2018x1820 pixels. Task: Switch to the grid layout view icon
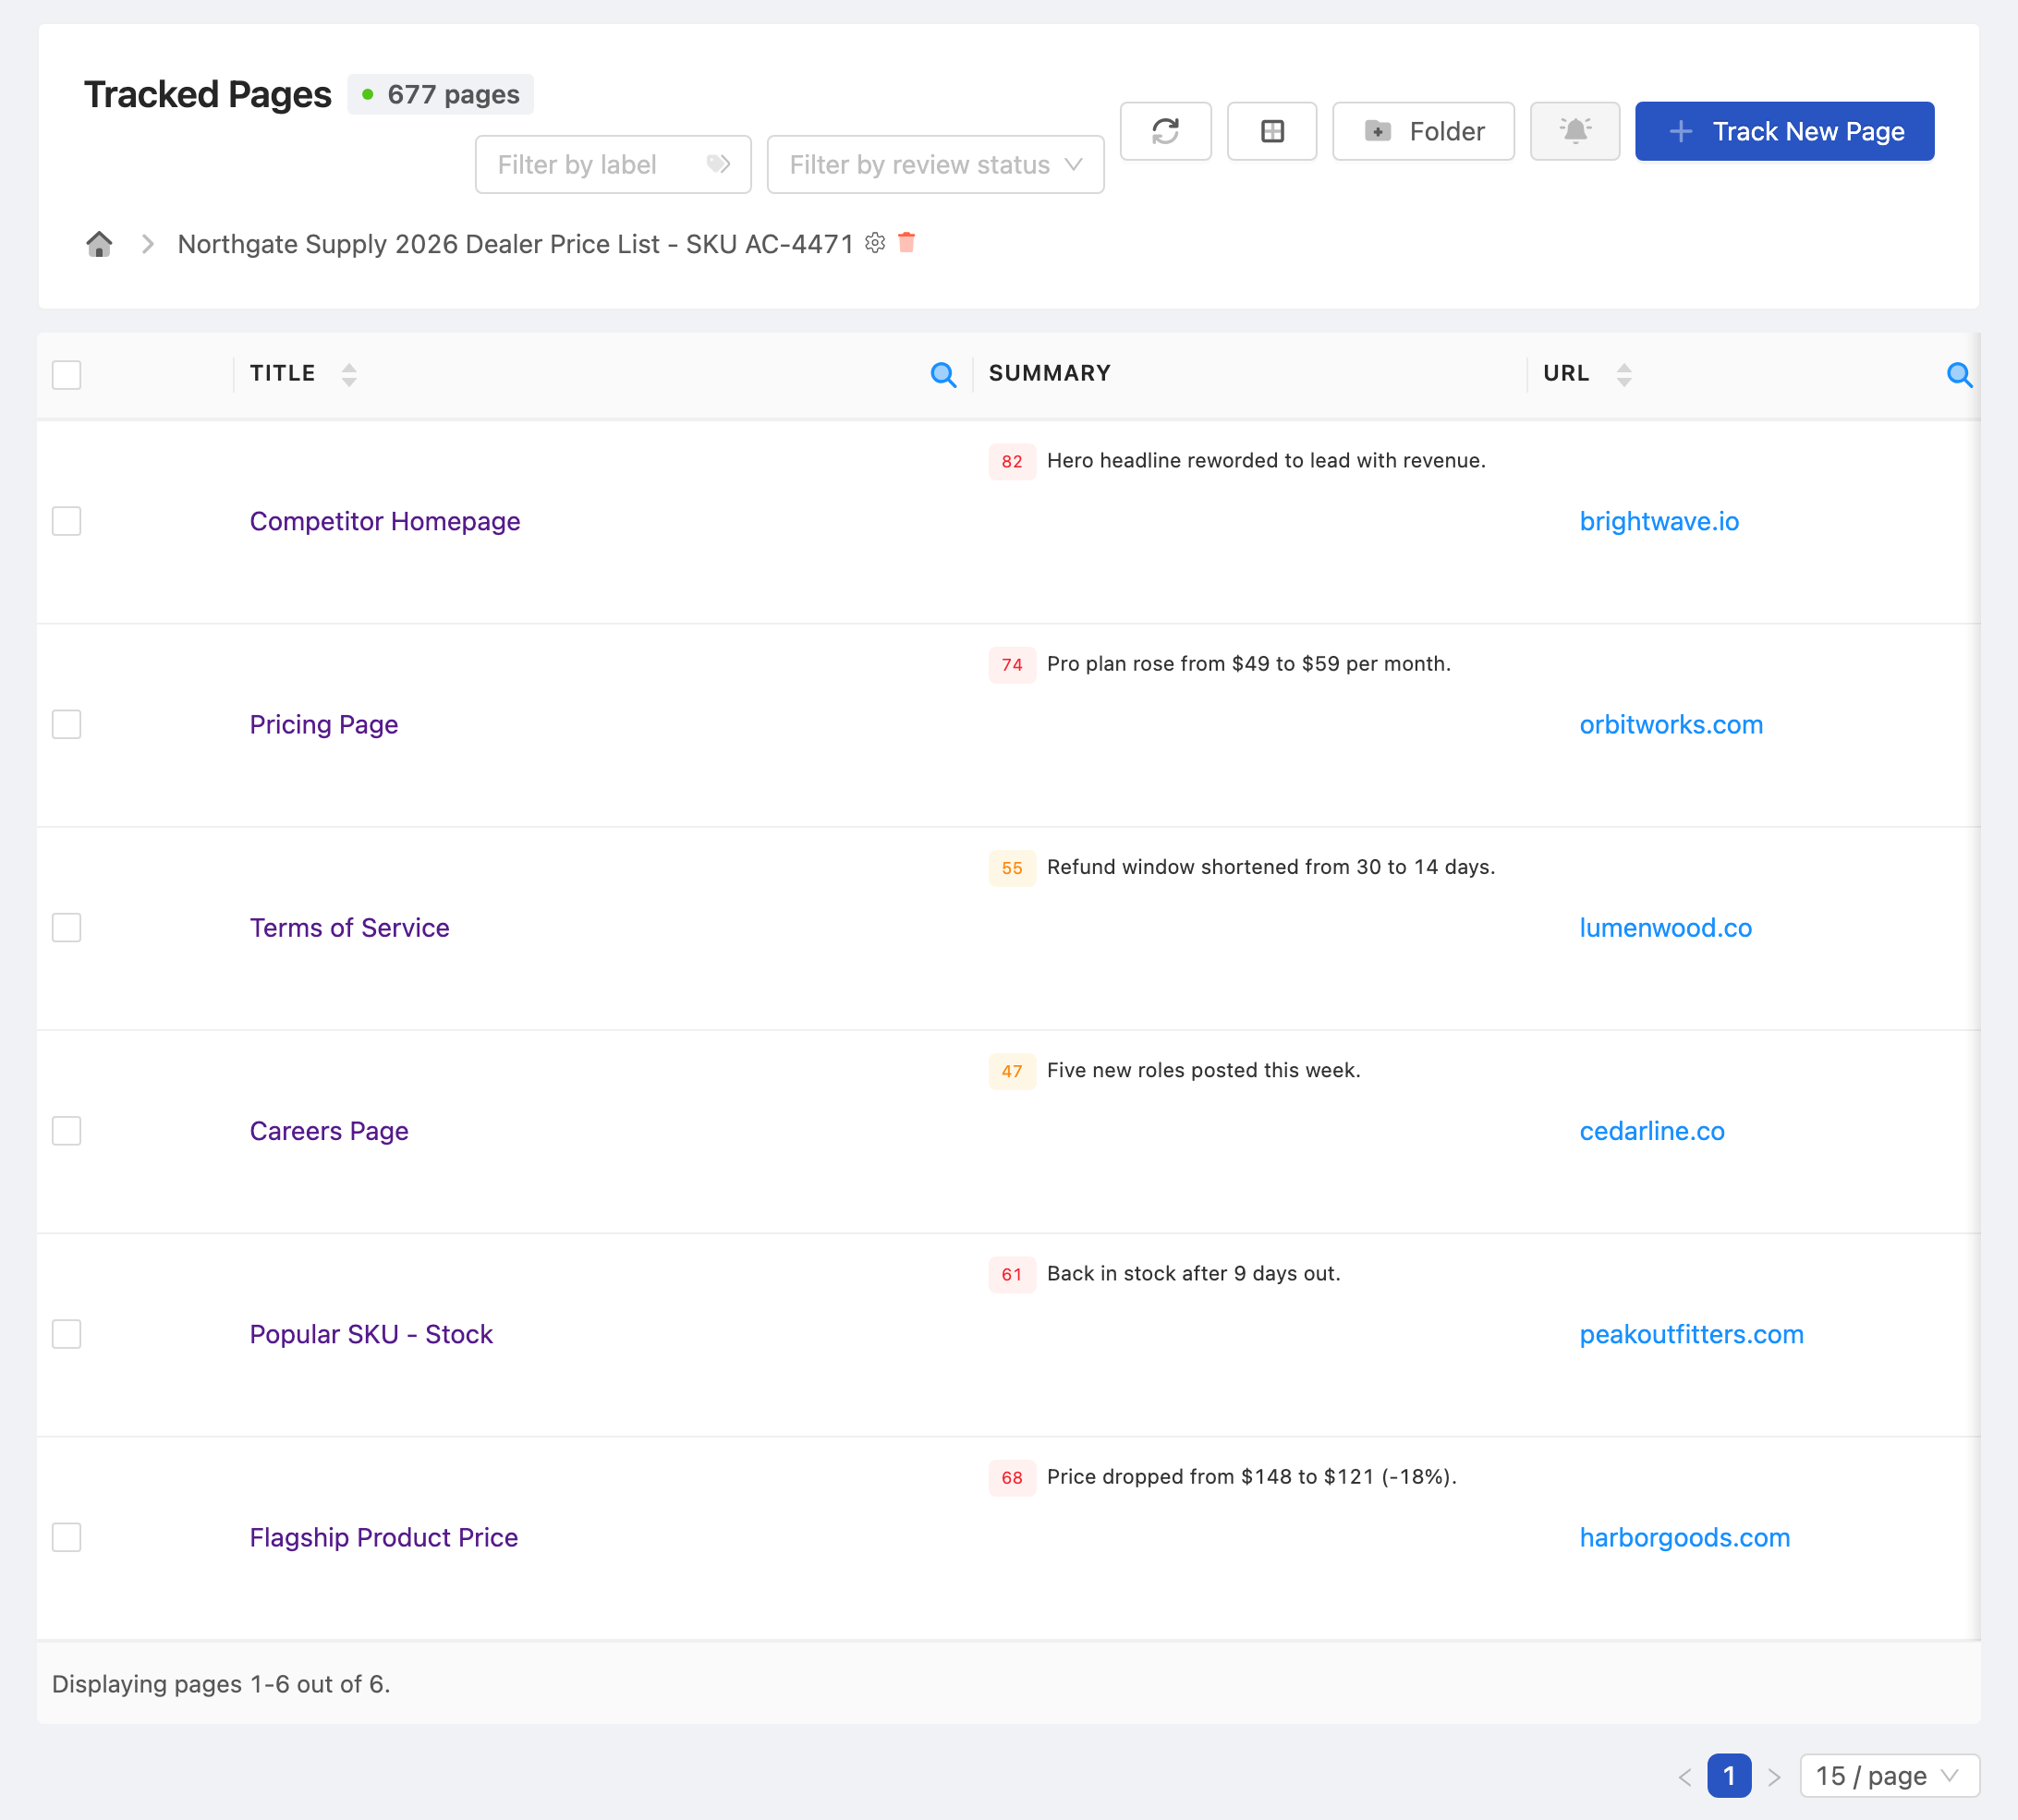tap(1271, 131)
